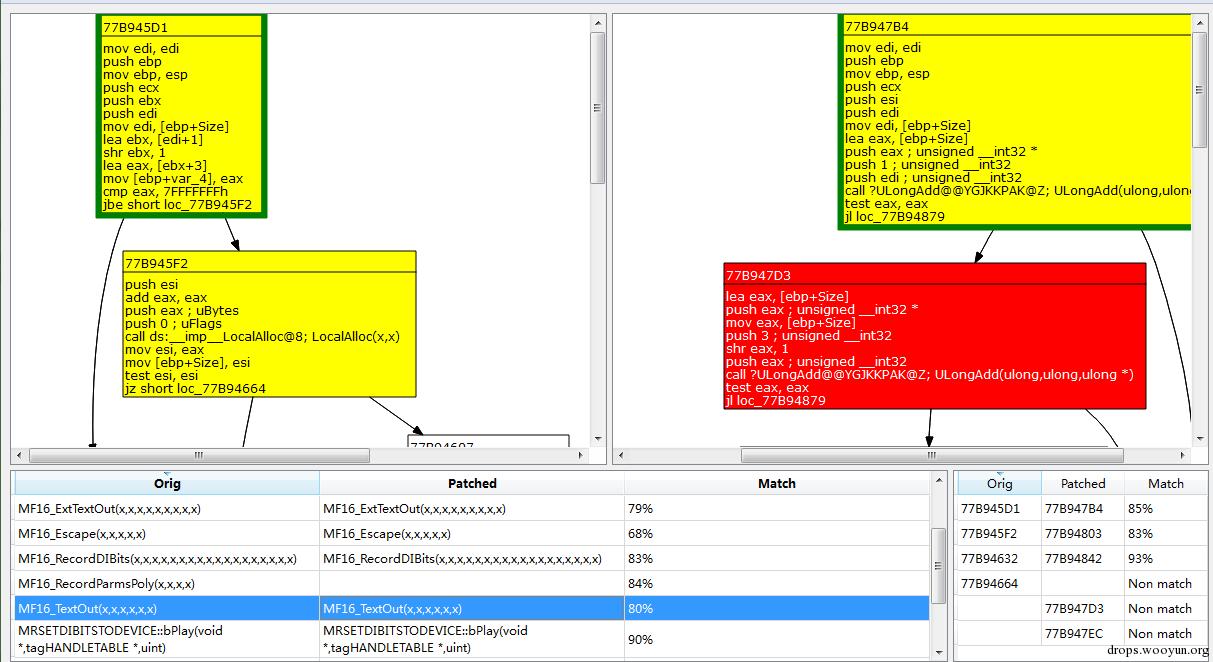
Task: Click 77B94842 patched block cell
Action: pyautogui.click(x=1083, y=558)
